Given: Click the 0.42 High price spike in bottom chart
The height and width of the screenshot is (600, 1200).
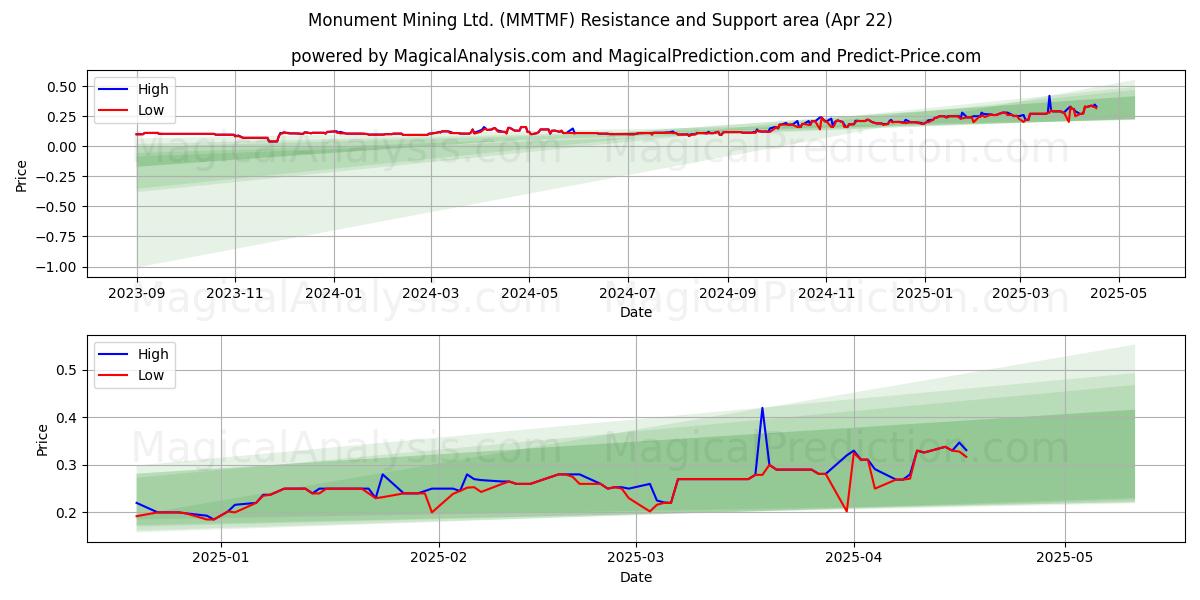Looking at the screenshot, I should click(x=762, y=408).
